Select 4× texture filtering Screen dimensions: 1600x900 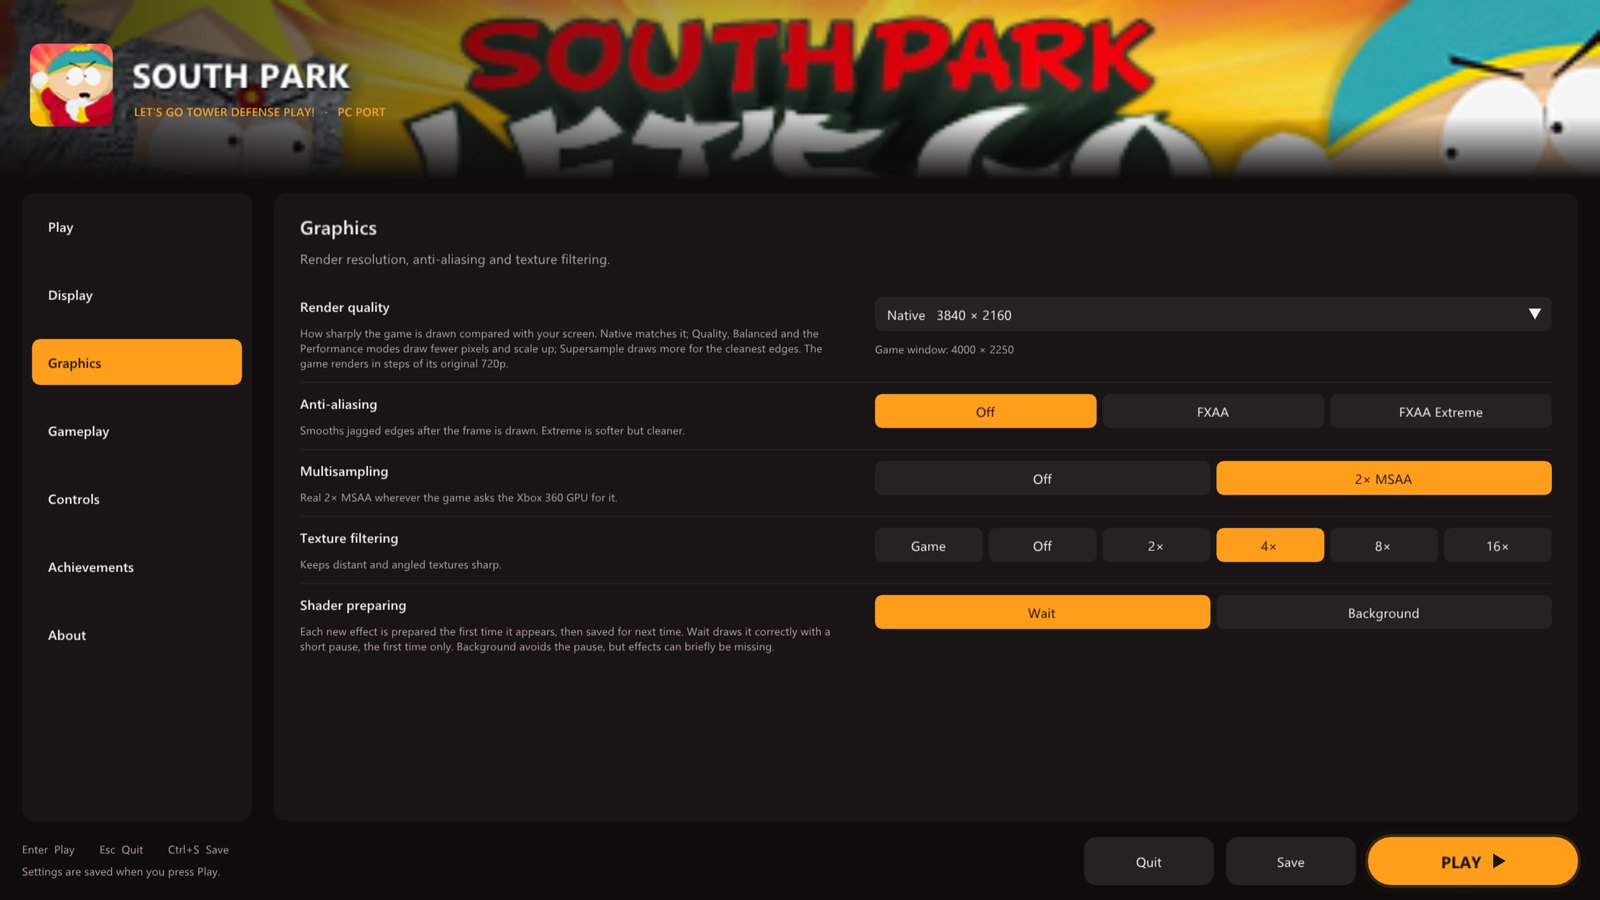1270,545
